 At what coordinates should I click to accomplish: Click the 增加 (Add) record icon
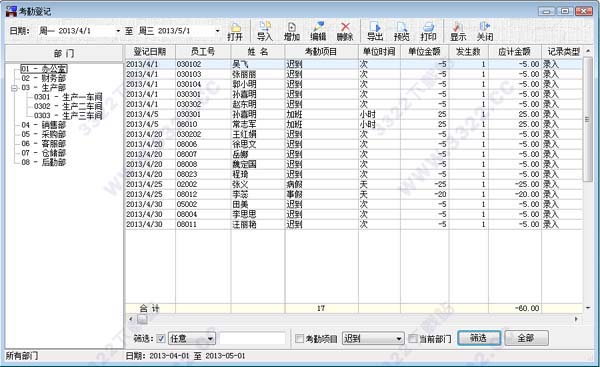(292, 31)
